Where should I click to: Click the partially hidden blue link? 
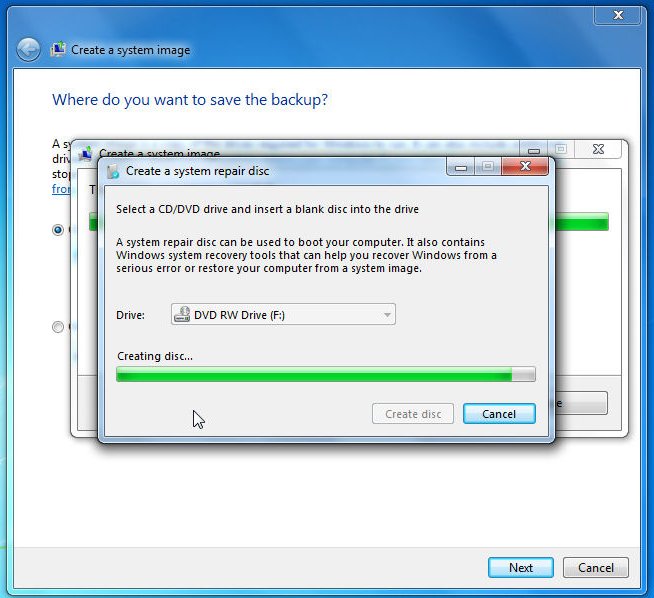[61, 189]
